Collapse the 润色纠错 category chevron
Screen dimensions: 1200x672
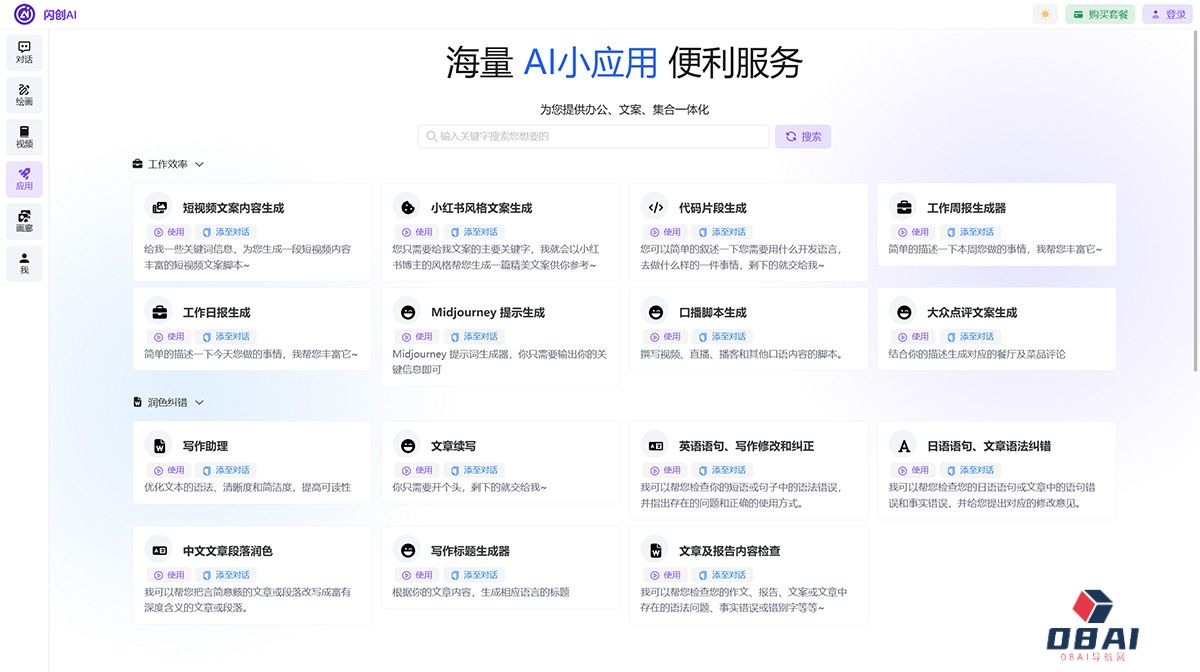click(x=199, y=402)
